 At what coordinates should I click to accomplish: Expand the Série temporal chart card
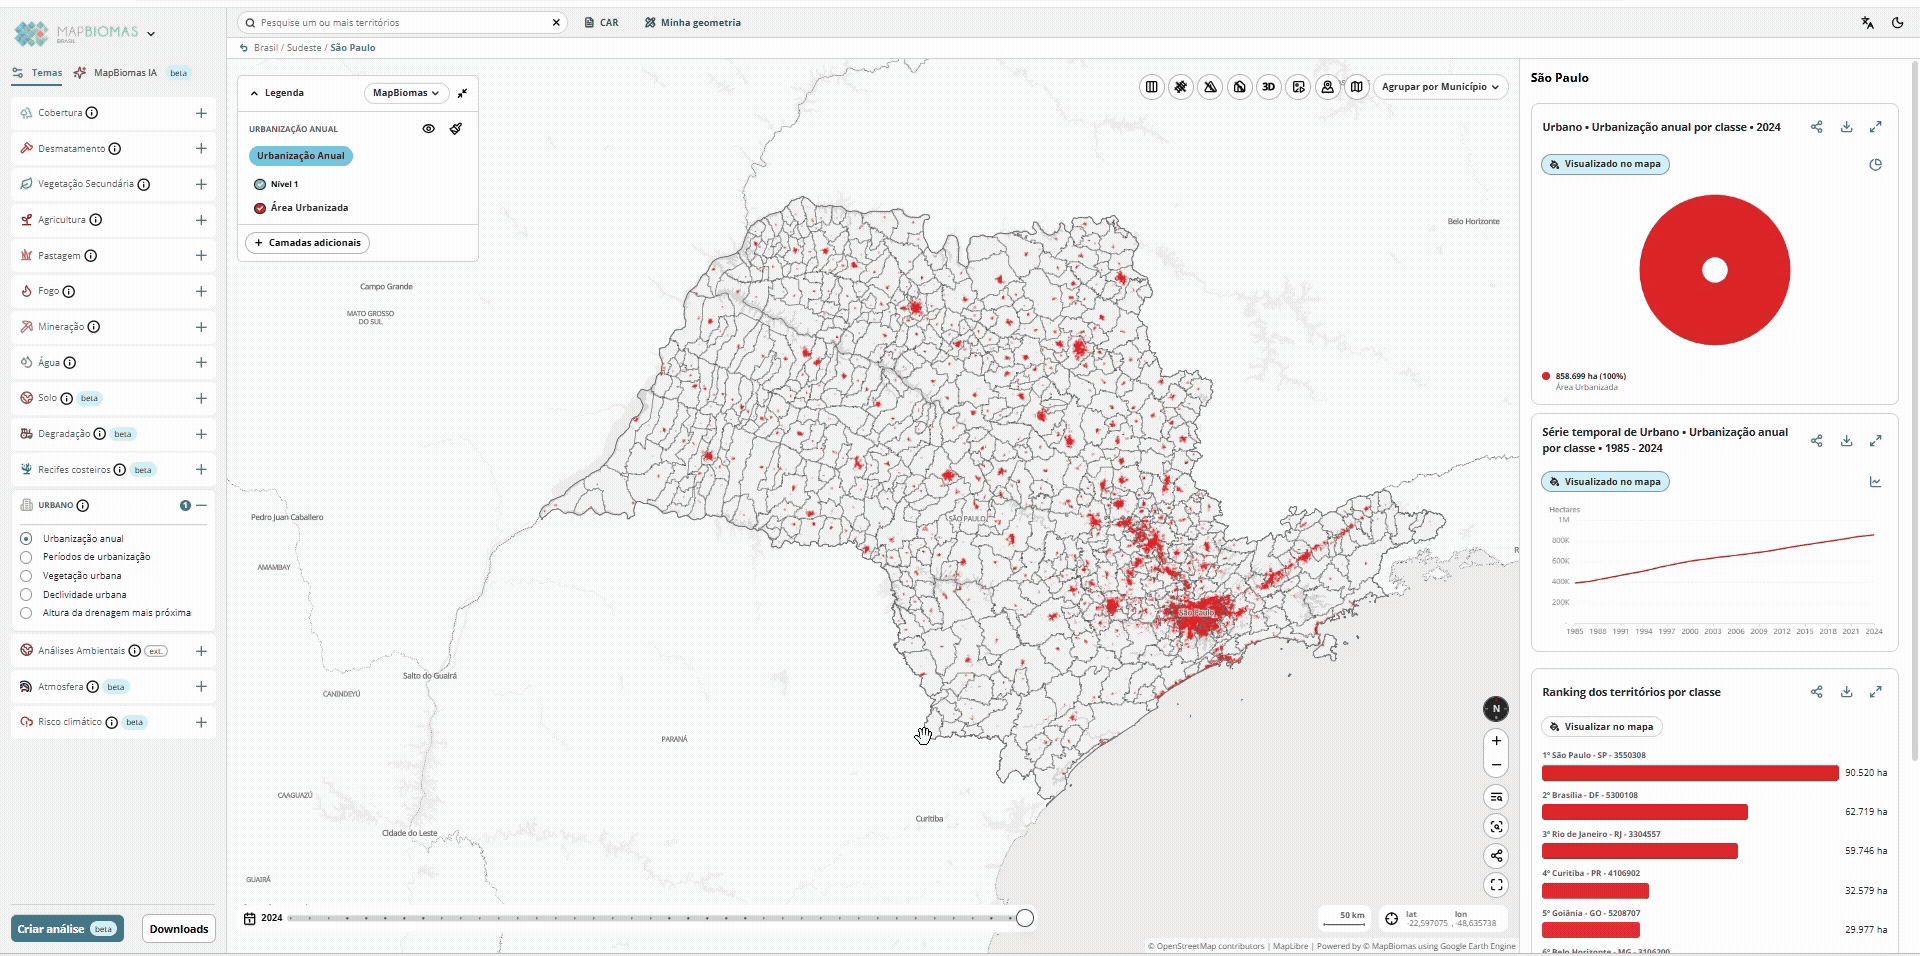[x=1876, y=441]
